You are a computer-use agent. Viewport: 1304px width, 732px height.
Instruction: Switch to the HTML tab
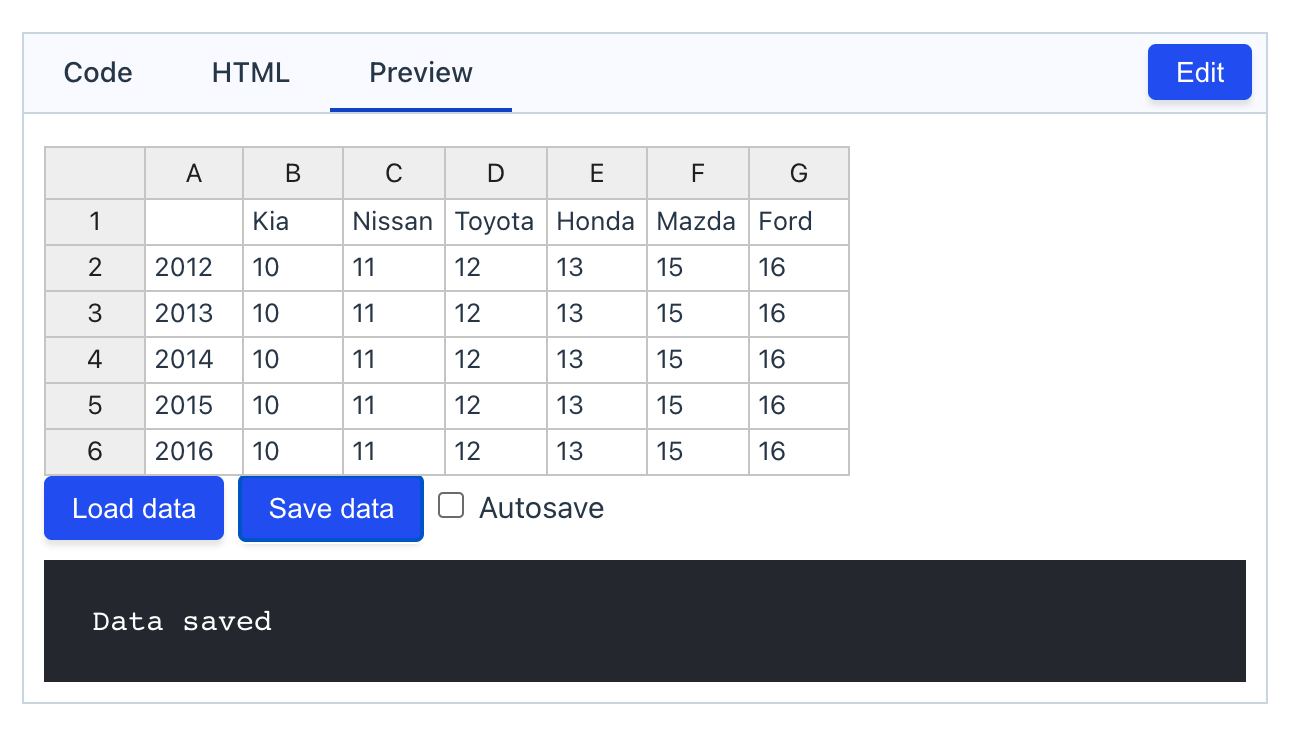(x=249, y=72)
